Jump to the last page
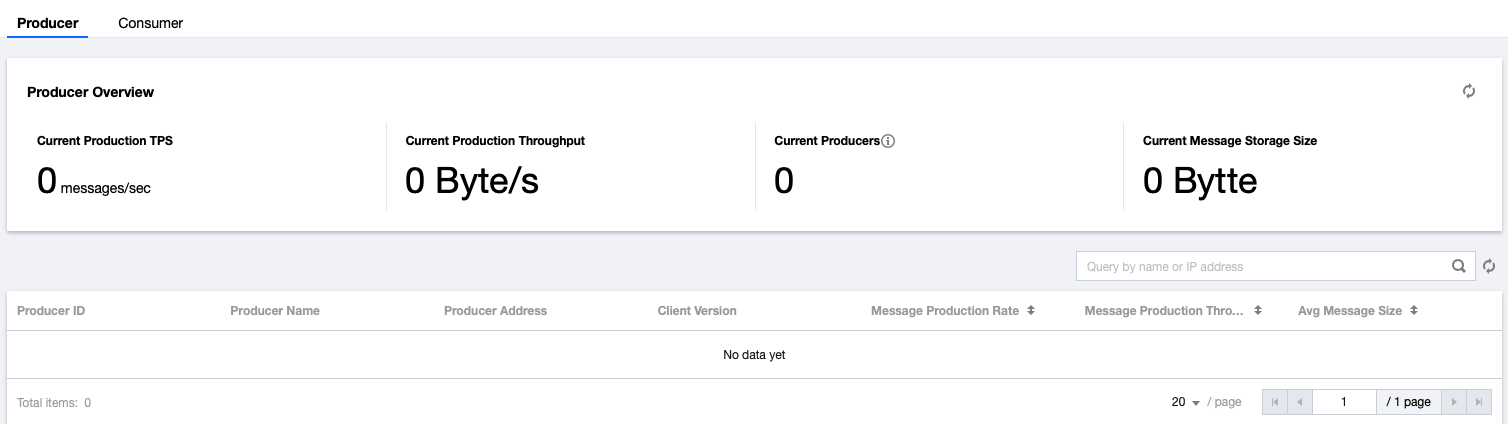This screenshot has height=424, width=1508. (x=1478, y=402)
